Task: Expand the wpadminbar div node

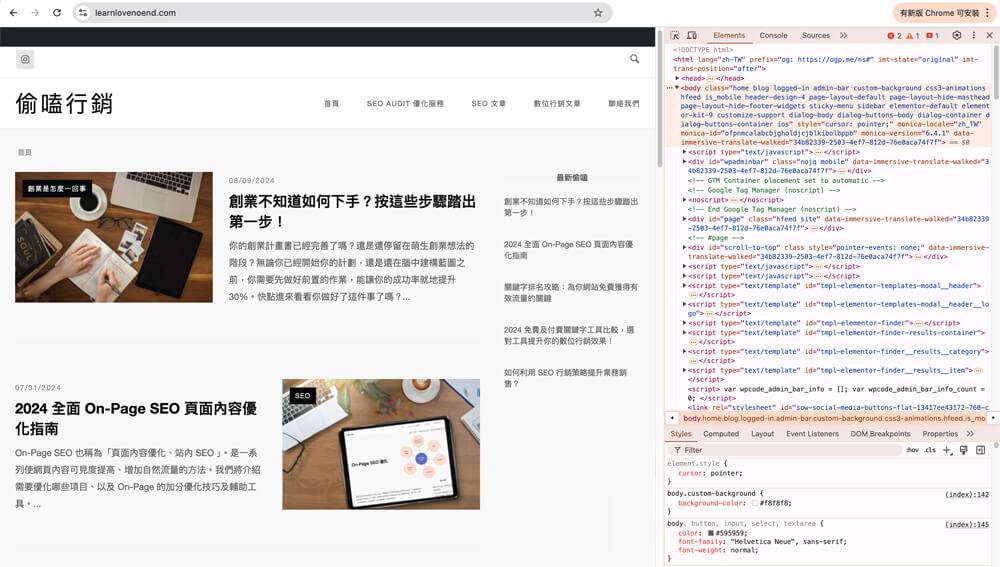Action: (684, 161)
